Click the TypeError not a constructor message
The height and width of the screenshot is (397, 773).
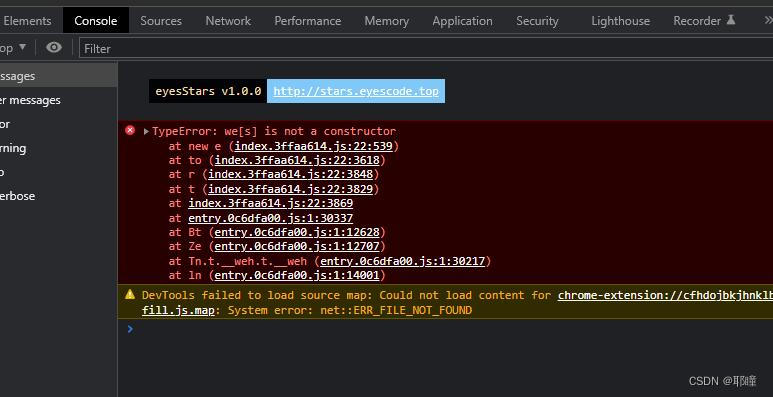pyautogui.click(x=274, y=131)
